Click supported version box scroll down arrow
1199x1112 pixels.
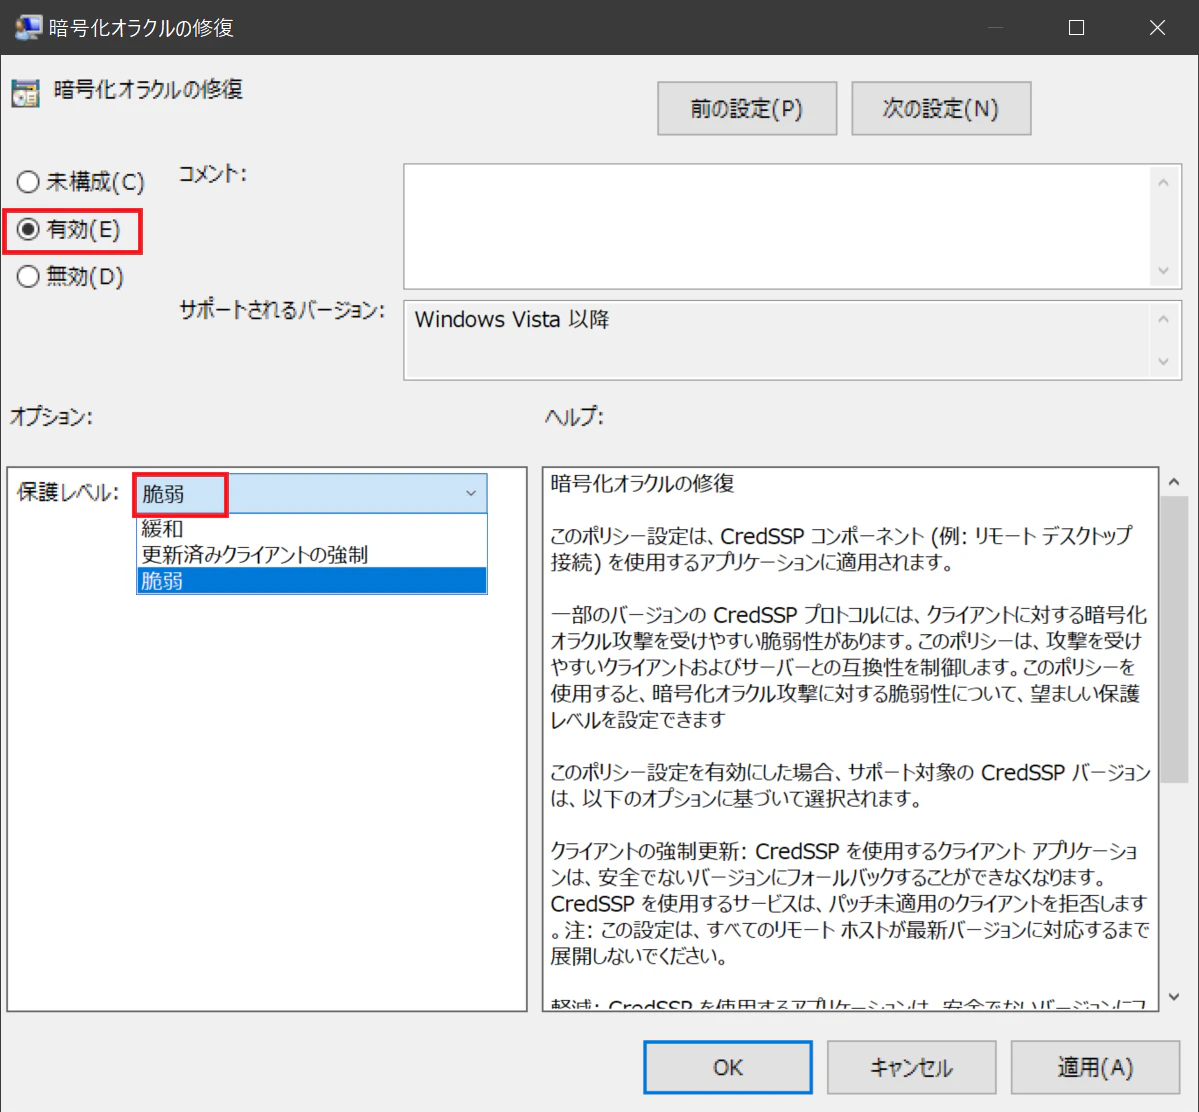[1163, 362]
